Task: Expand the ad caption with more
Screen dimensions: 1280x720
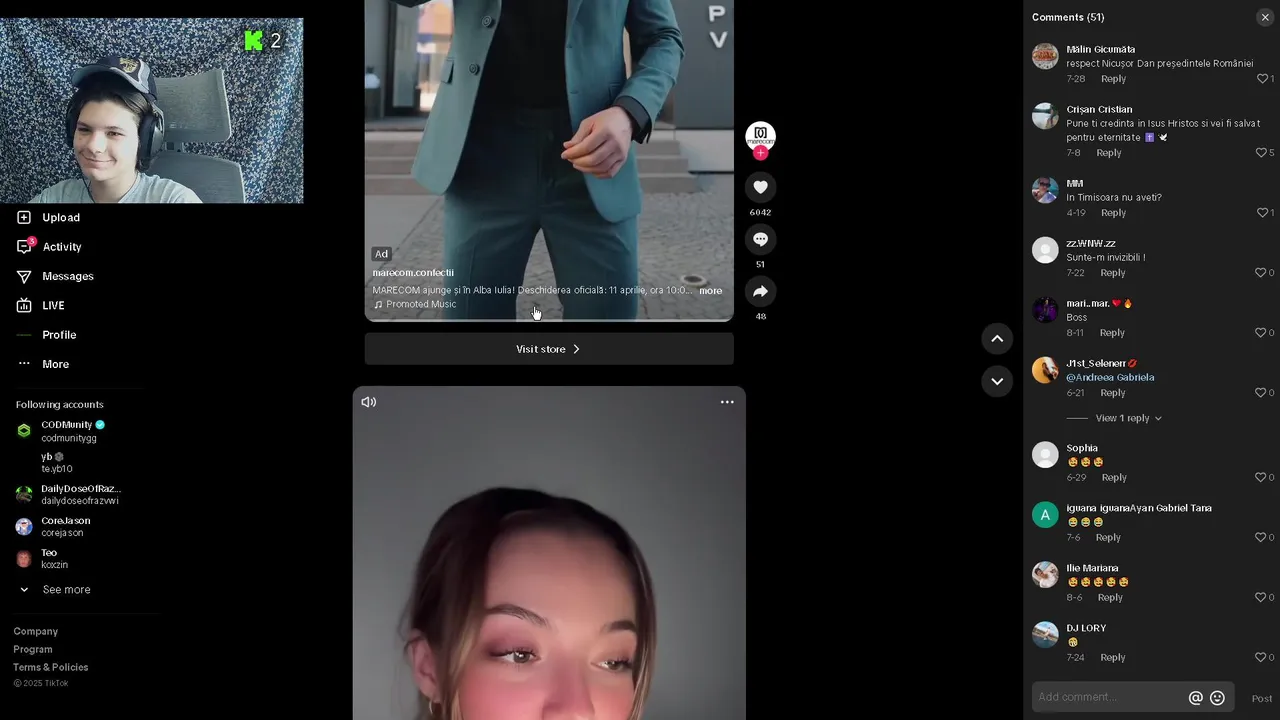Action: coord(710,291)
